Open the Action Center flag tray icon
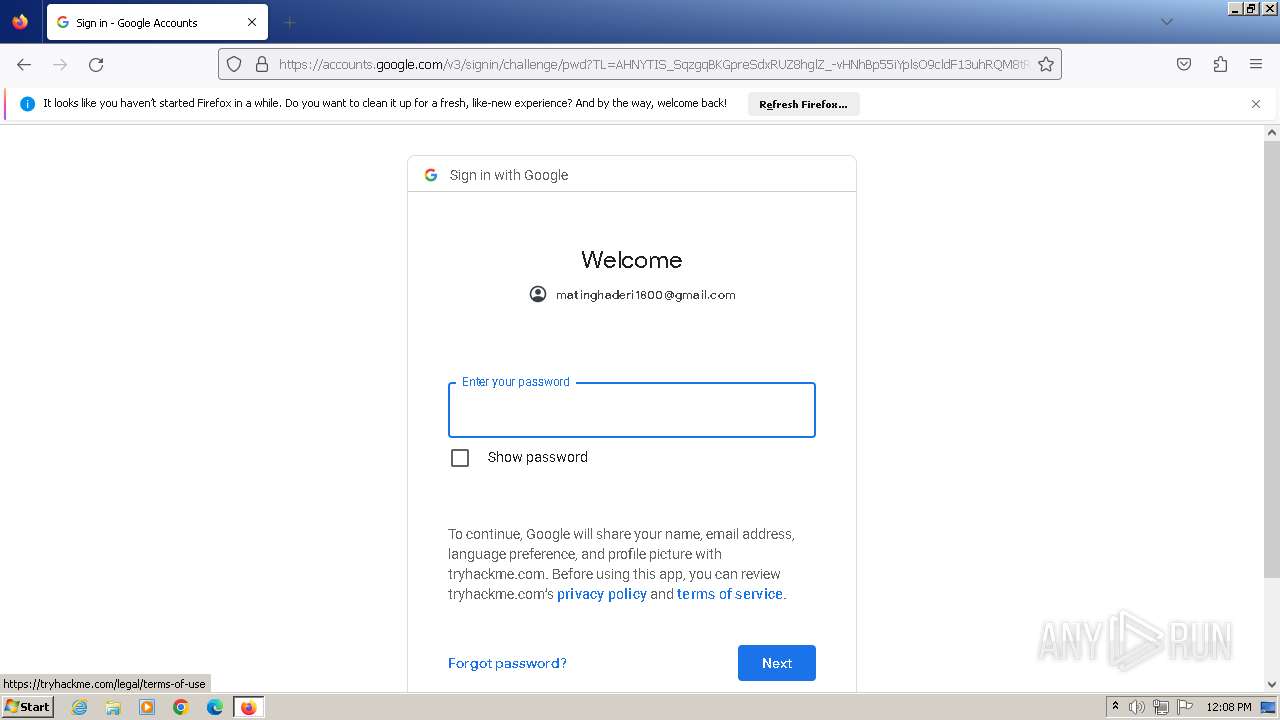 1185,707
